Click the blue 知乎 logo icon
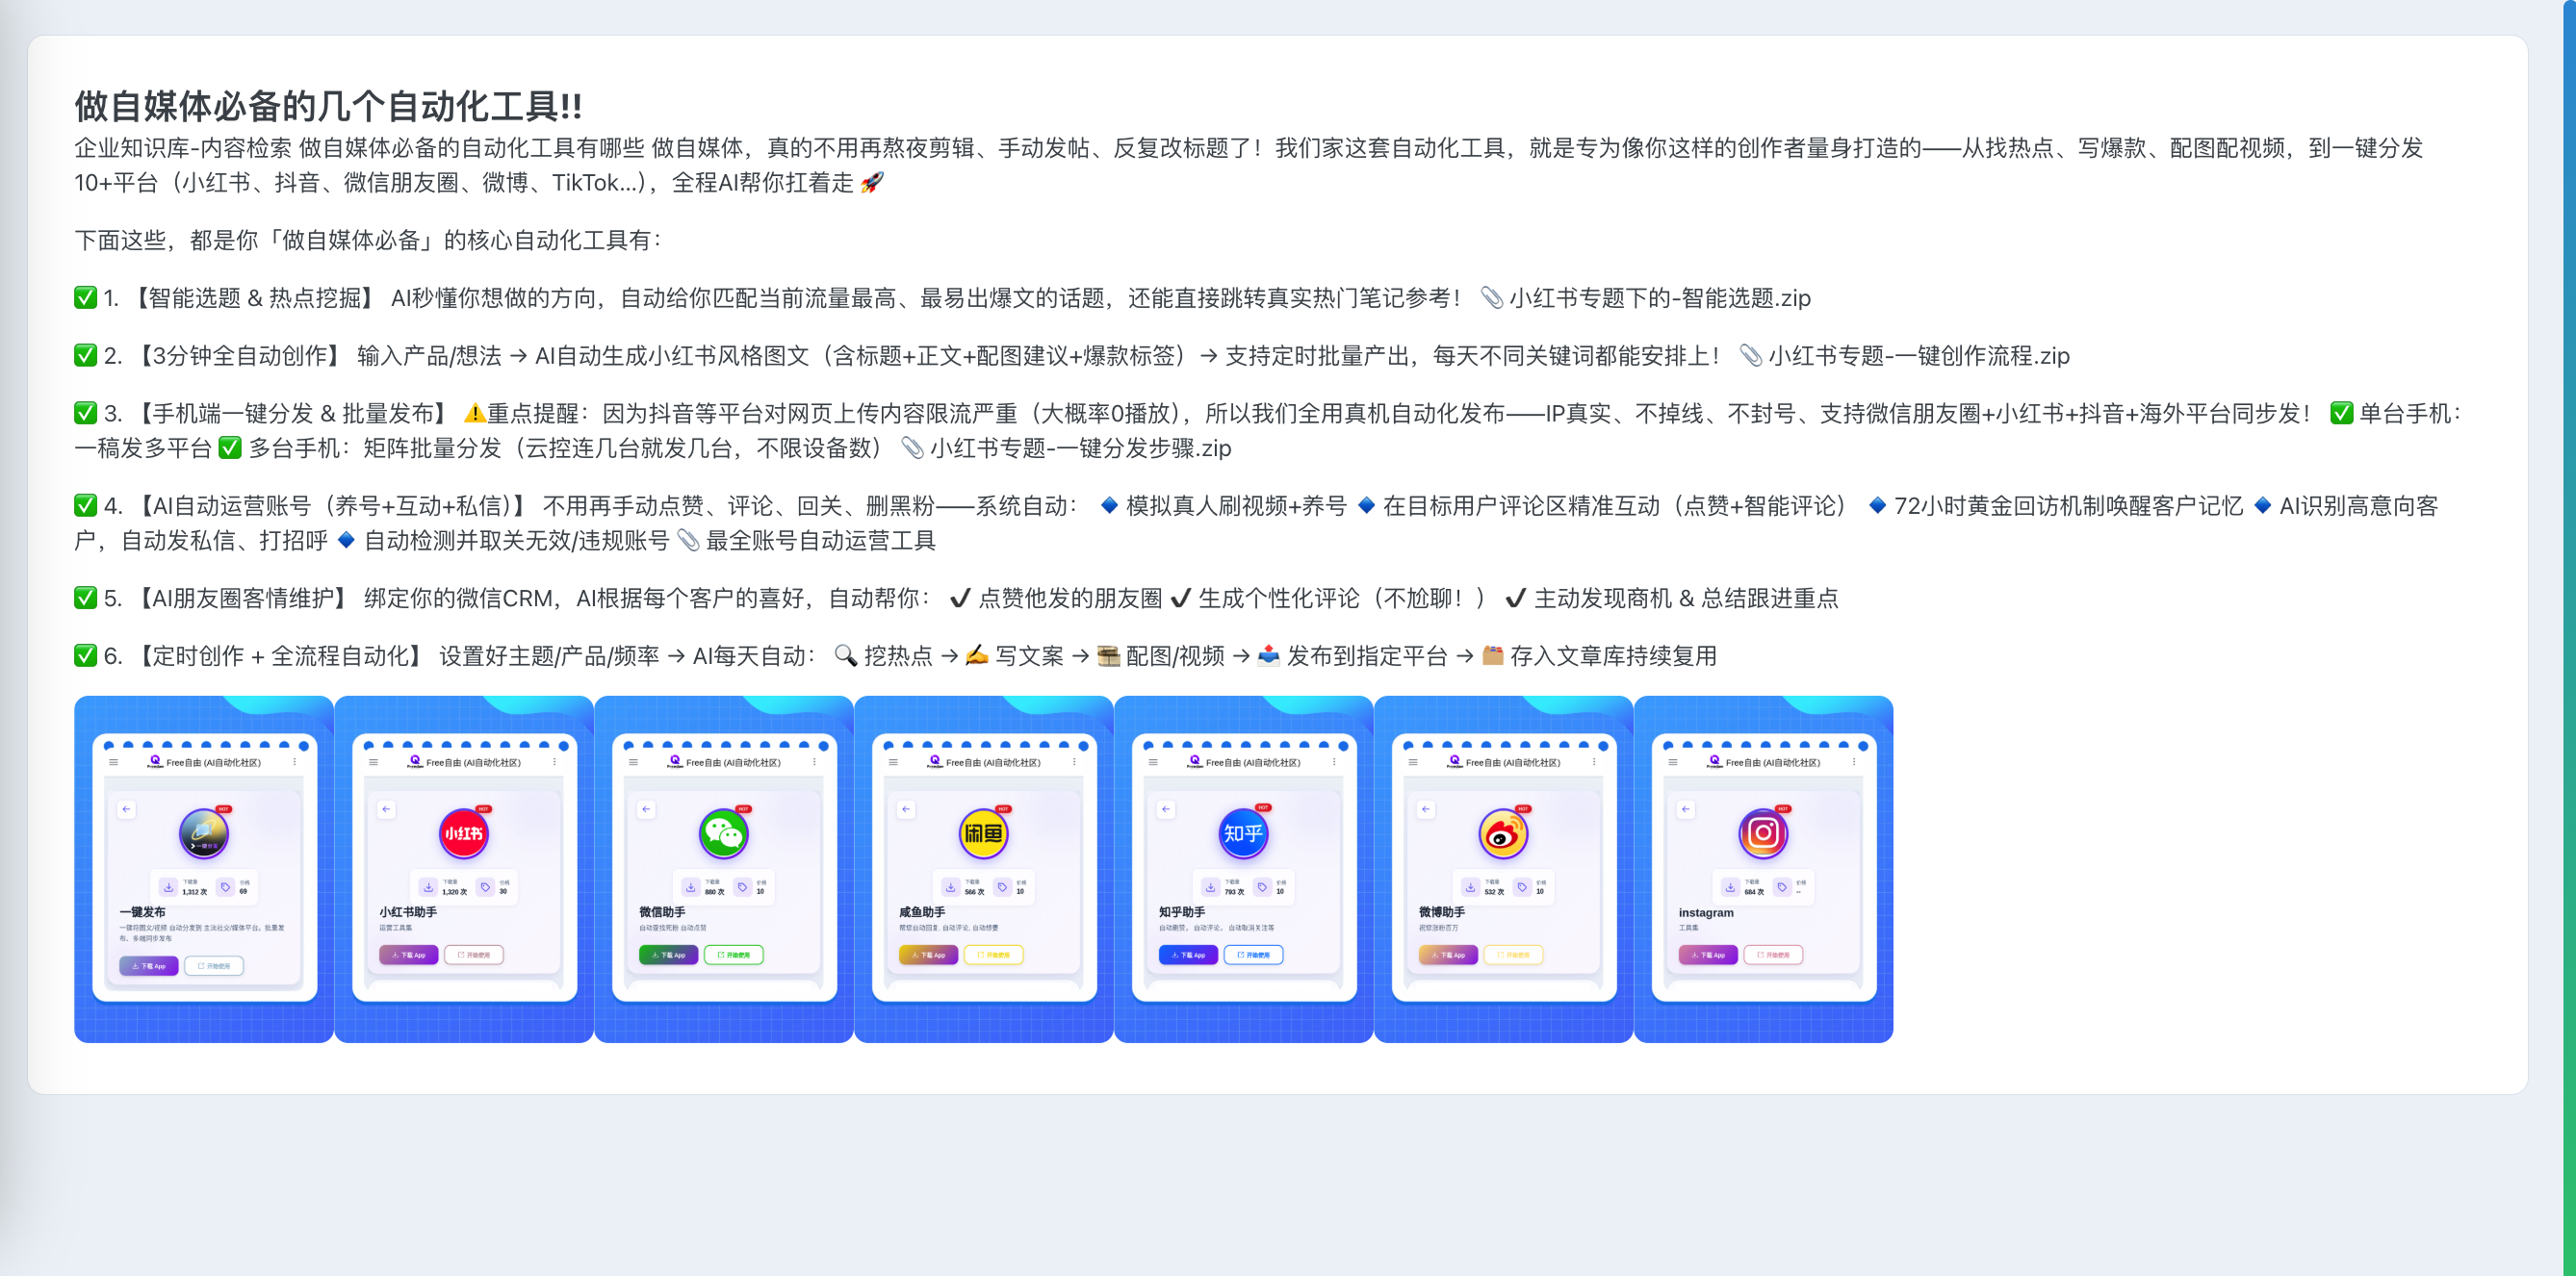The image size is (2576, 1276). tap(1243, 833)
